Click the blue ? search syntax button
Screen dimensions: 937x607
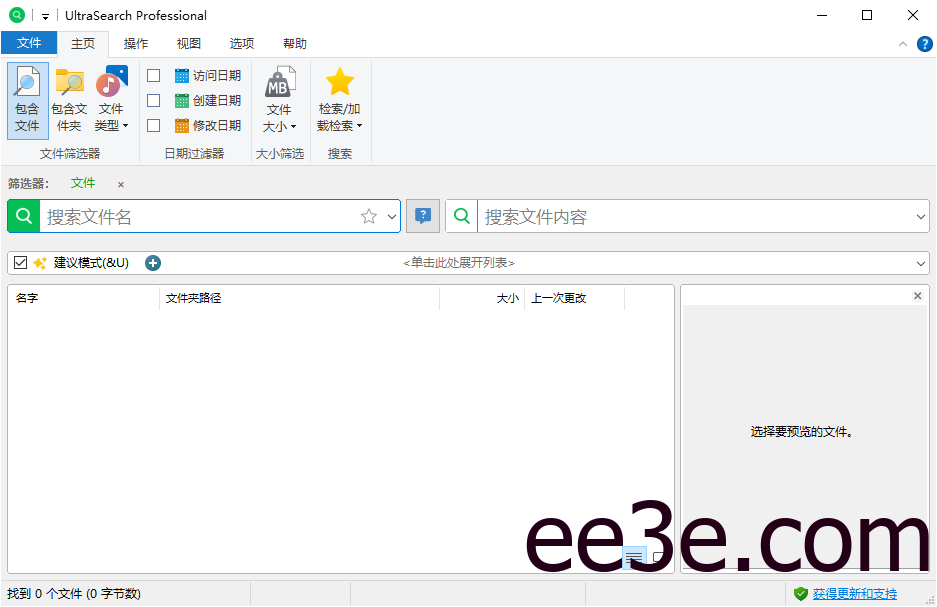point(422,216)
